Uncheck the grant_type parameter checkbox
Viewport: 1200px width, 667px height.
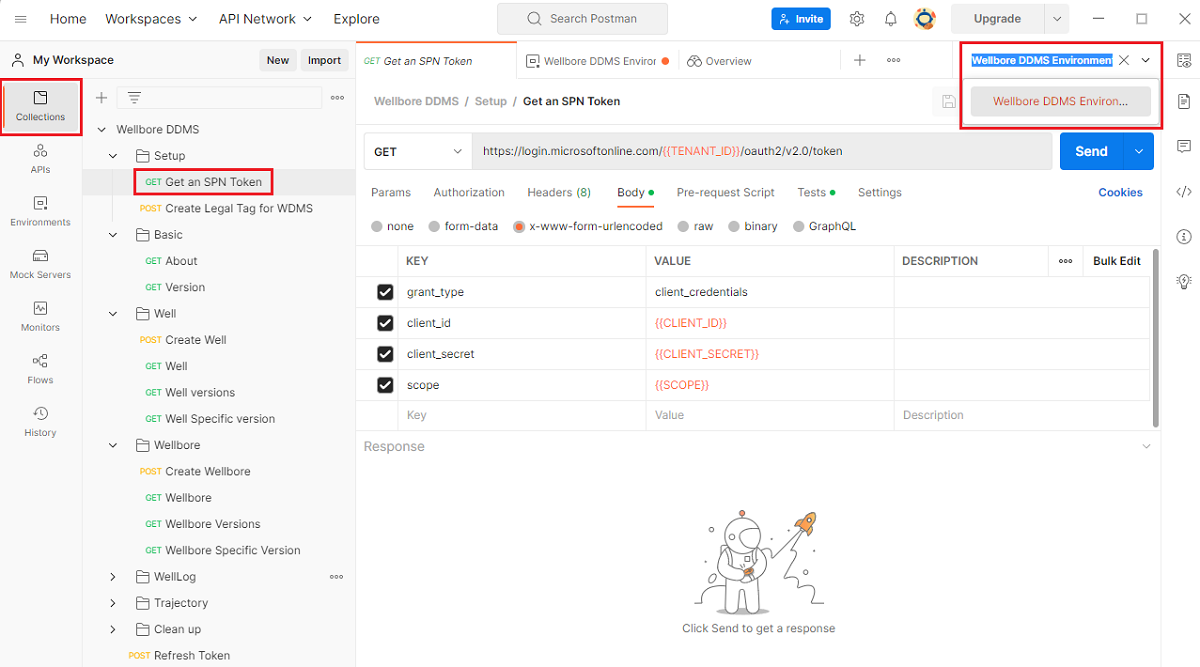click(x=385, y=292)
